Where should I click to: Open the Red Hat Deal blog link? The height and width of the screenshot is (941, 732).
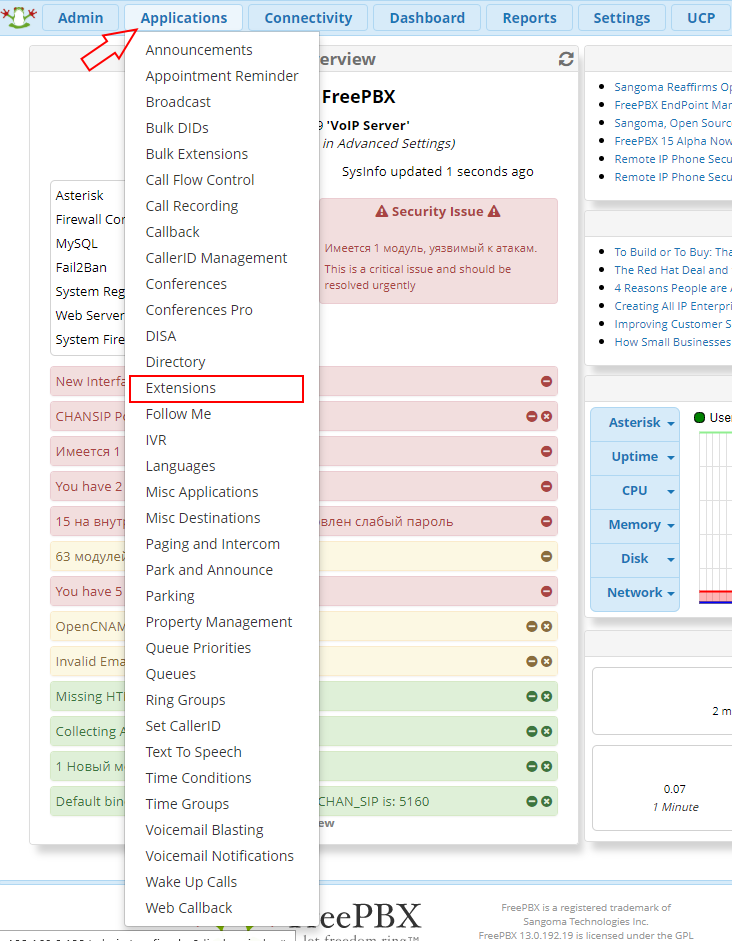pos(672,270)
